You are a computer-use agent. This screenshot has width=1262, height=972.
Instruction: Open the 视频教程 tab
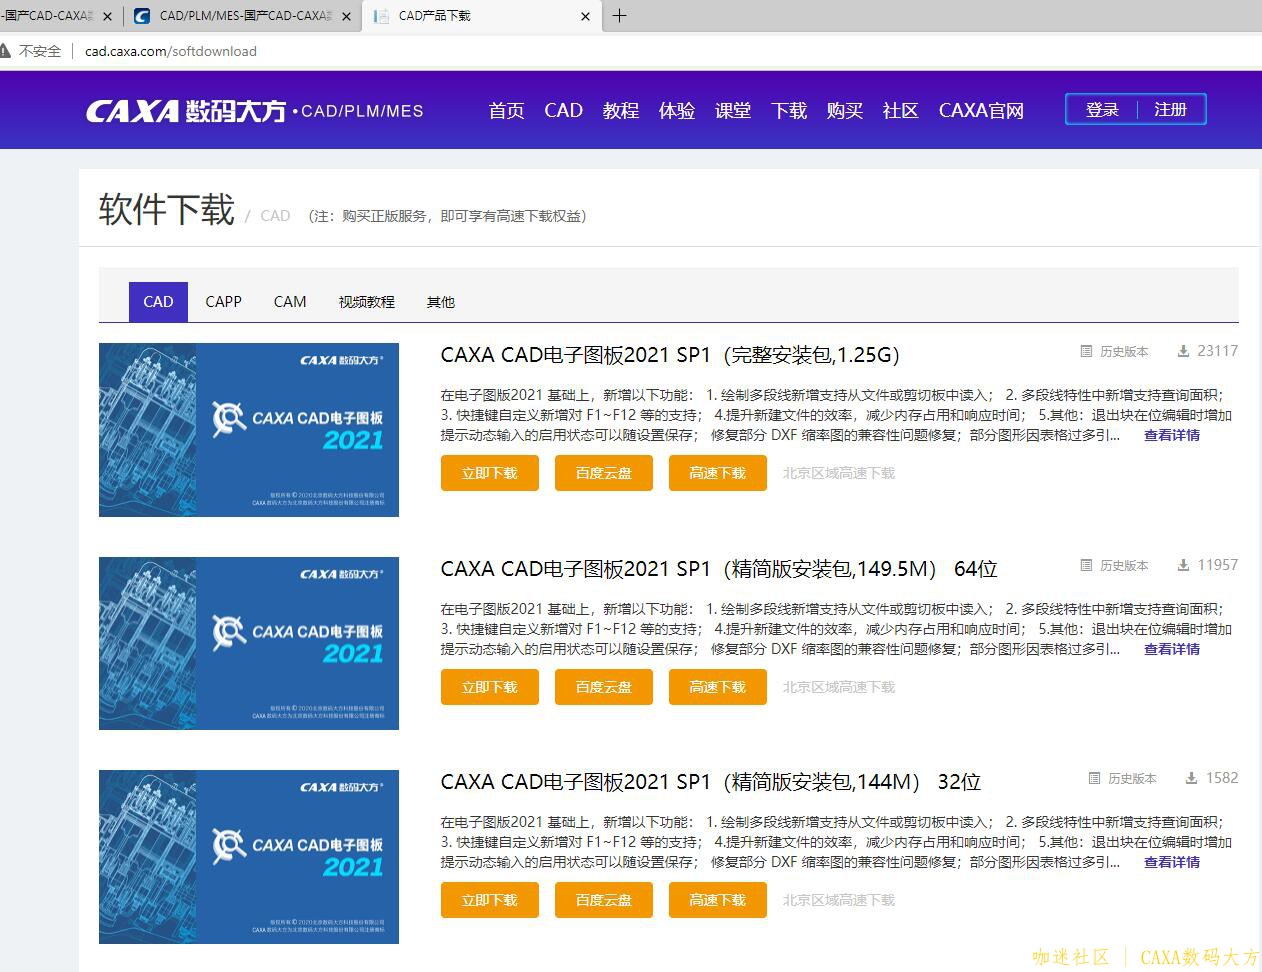point(366,302)
